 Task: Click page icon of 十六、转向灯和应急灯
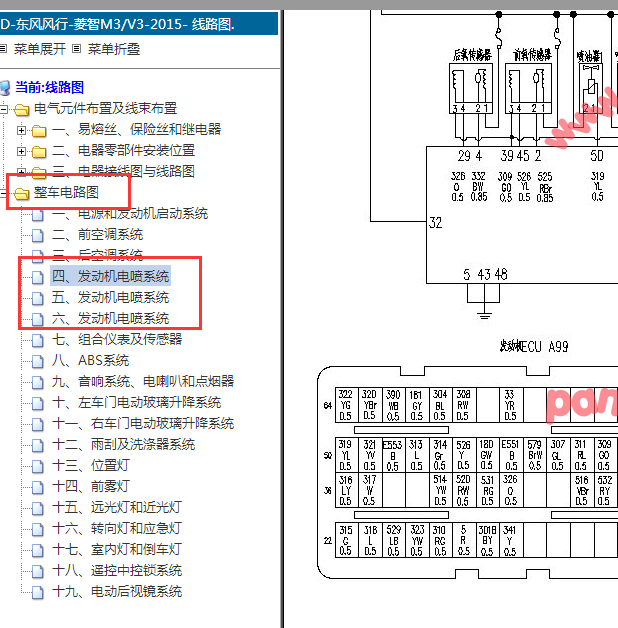38,529
